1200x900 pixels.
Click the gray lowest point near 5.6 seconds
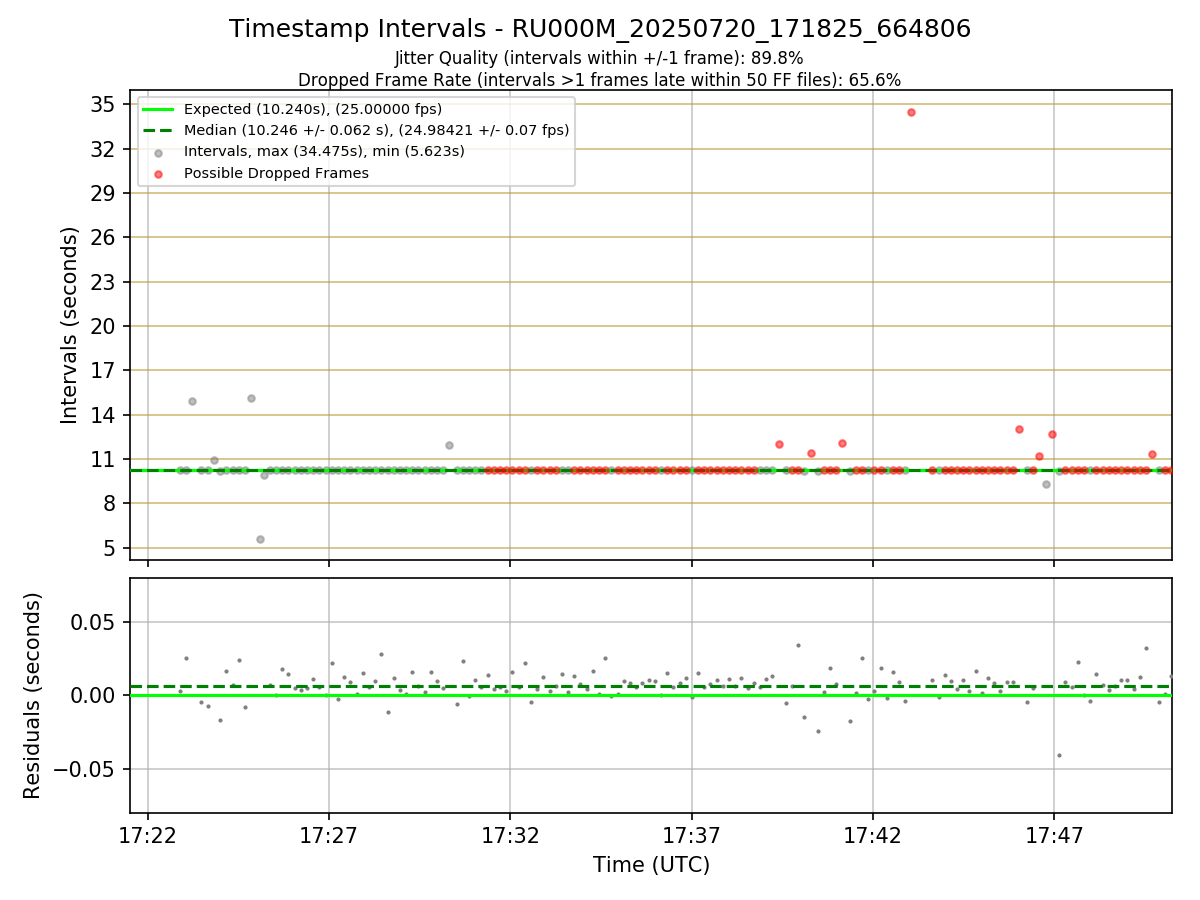tap(260, 539)
